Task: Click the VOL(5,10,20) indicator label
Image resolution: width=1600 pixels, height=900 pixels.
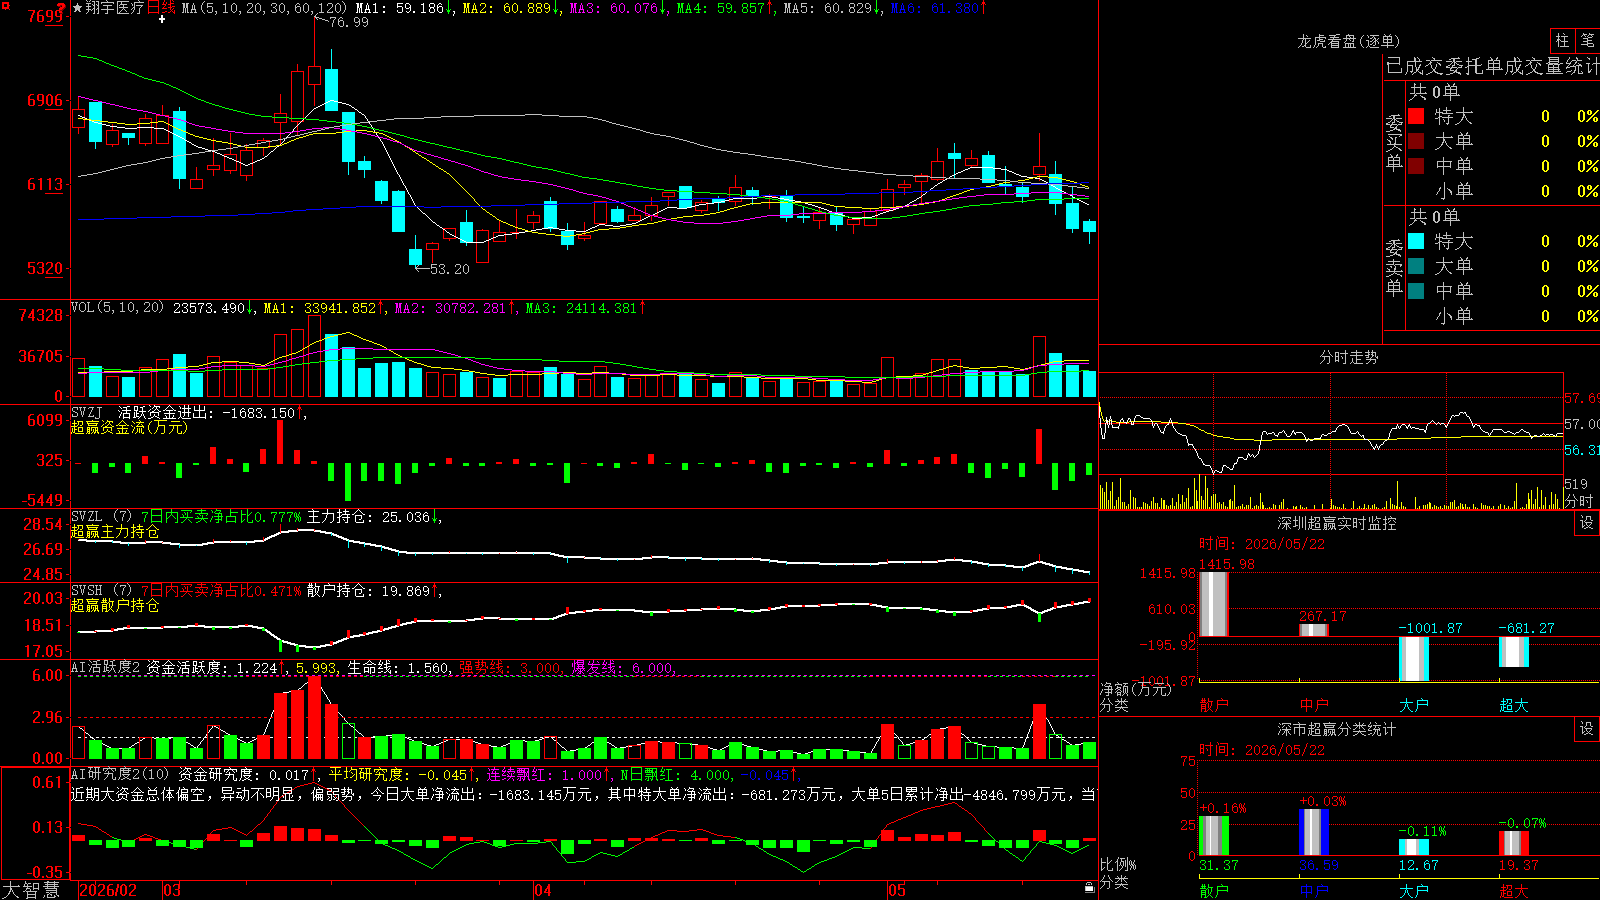Action: (117, 307)
